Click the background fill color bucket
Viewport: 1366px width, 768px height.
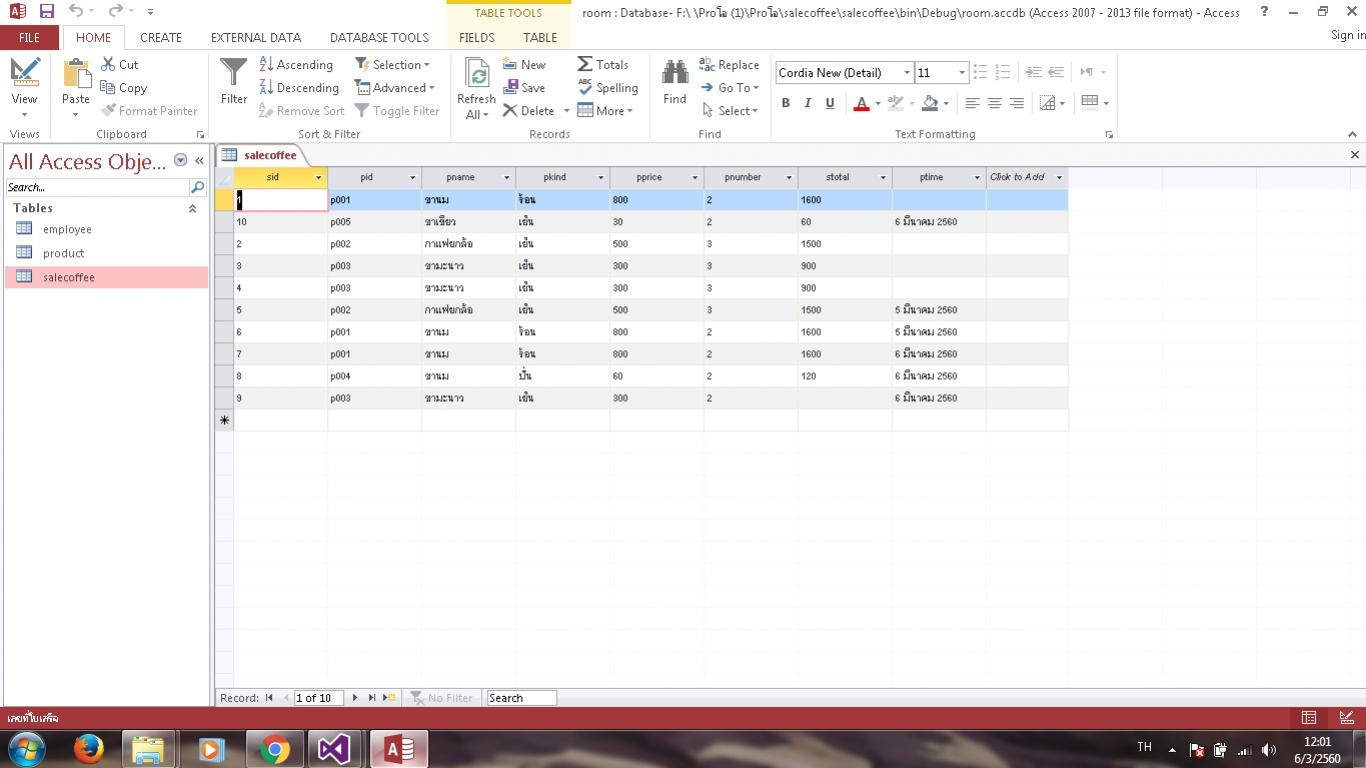tap(930, 103)
